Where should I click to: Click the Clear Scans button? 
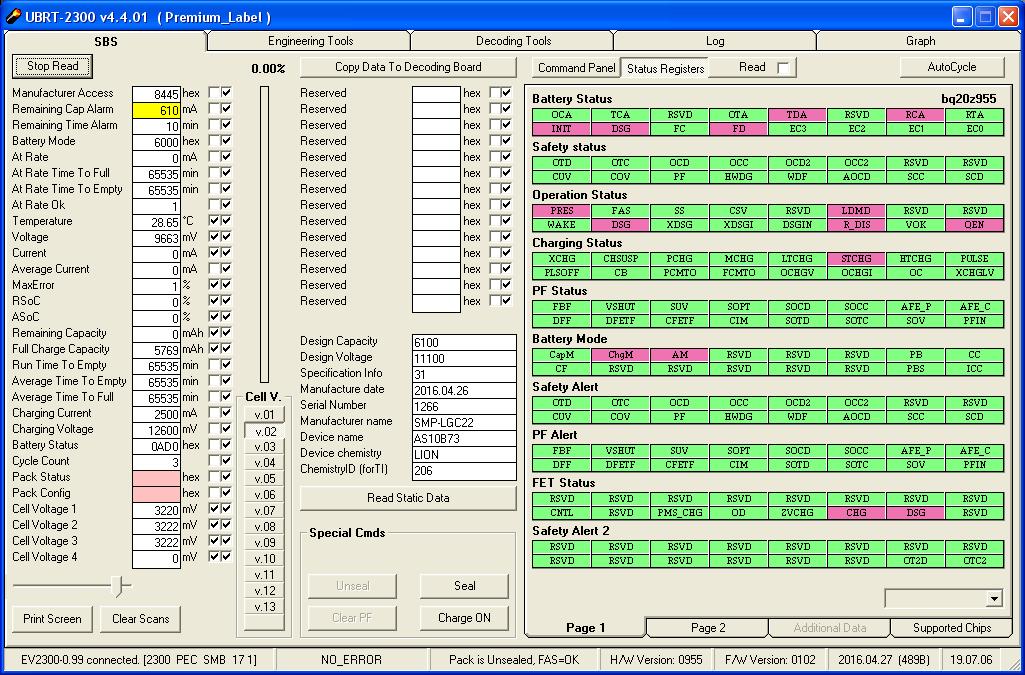click(141, 619)
